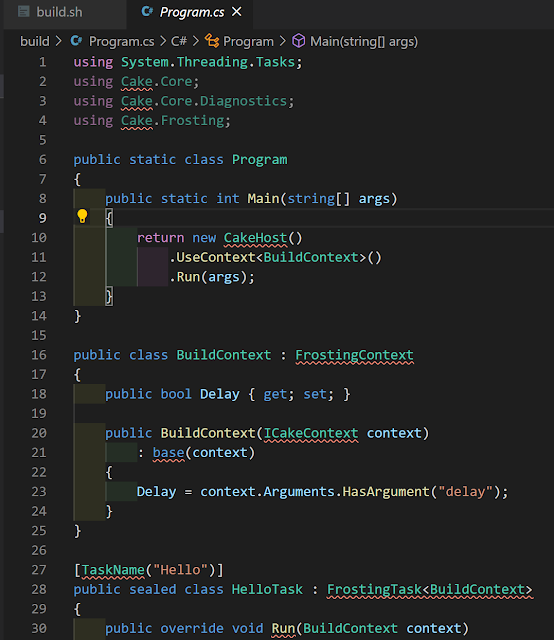Click line number 27 in the gutter

click(39, 569)
